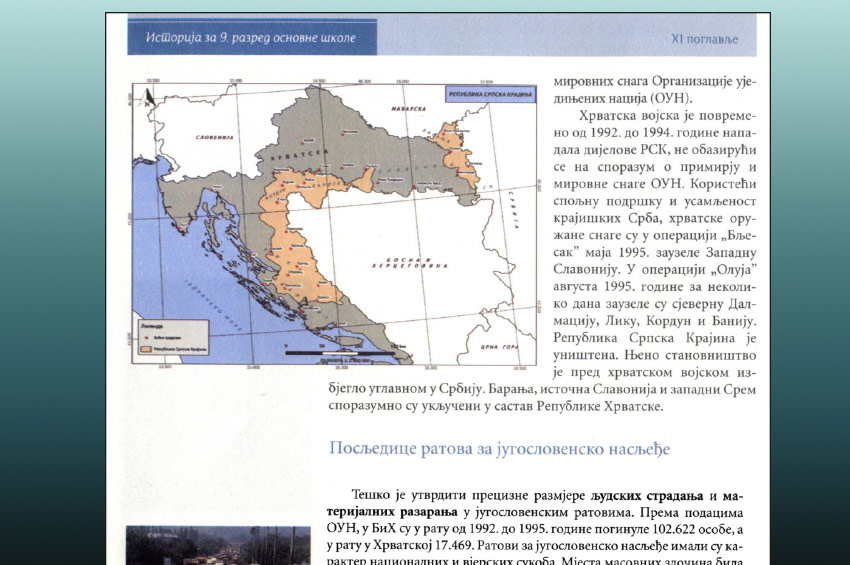Click the text 'Хрватска војска је повреме-'

coord(667,115)
